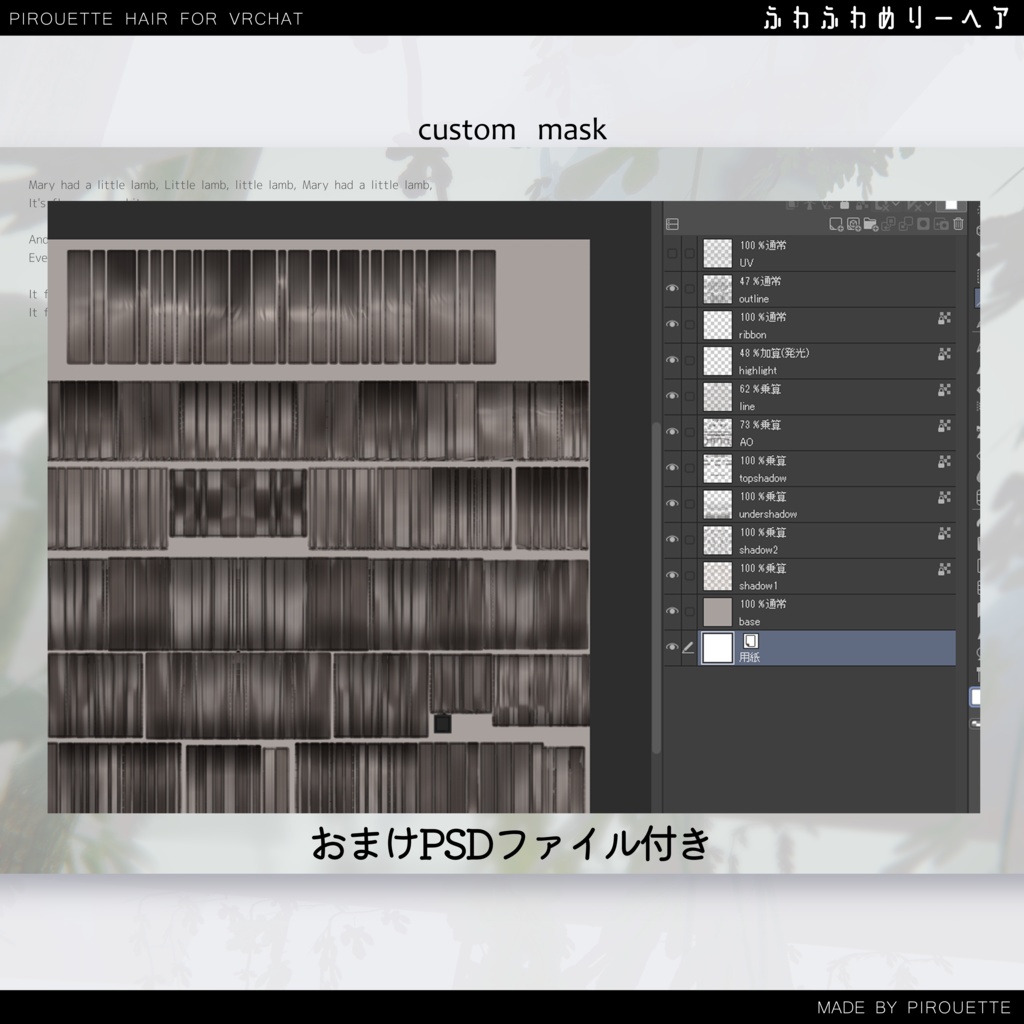Create a new layer folder

click(871, 225)
